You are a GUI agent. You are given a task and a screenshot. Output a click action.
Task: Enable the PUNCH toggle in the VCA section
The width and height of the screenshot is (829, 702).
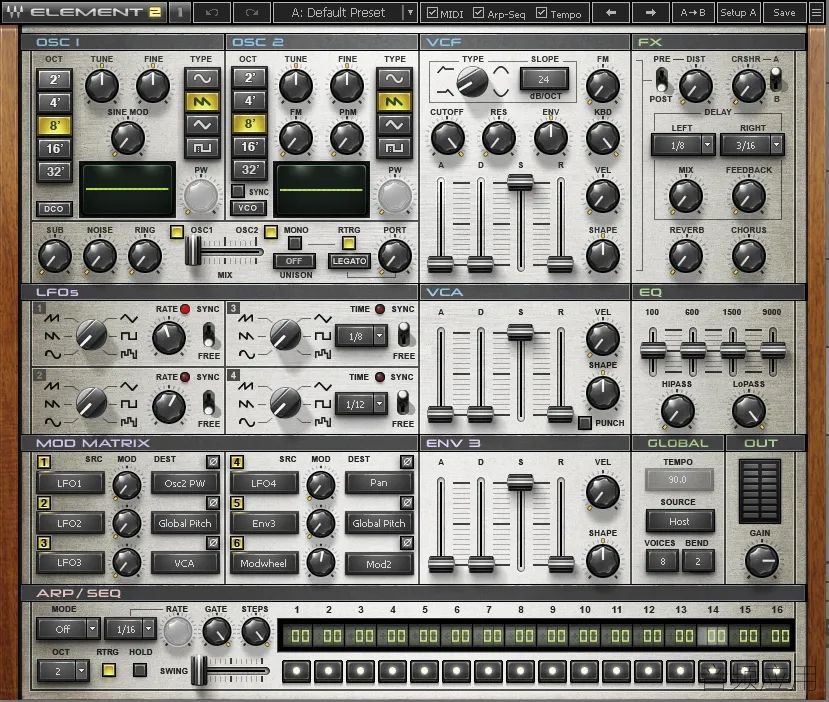pos(584,423)
